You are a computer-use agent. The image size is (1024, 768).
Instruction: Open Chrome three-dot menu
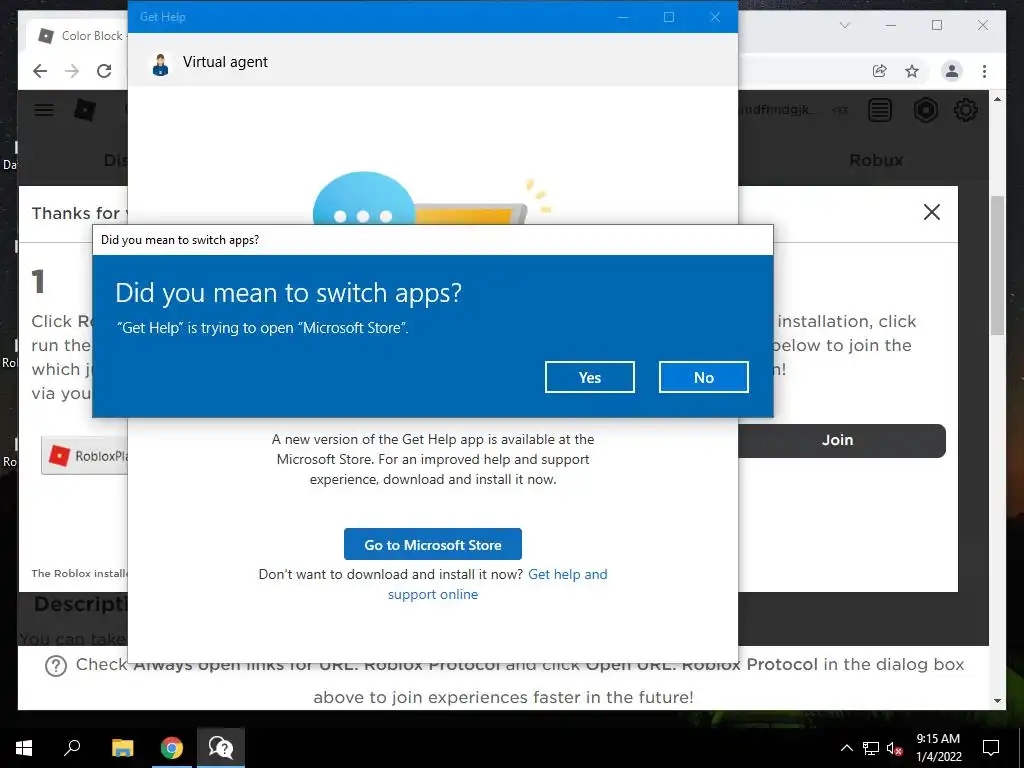pyautogui.click(x=984, y=71)
